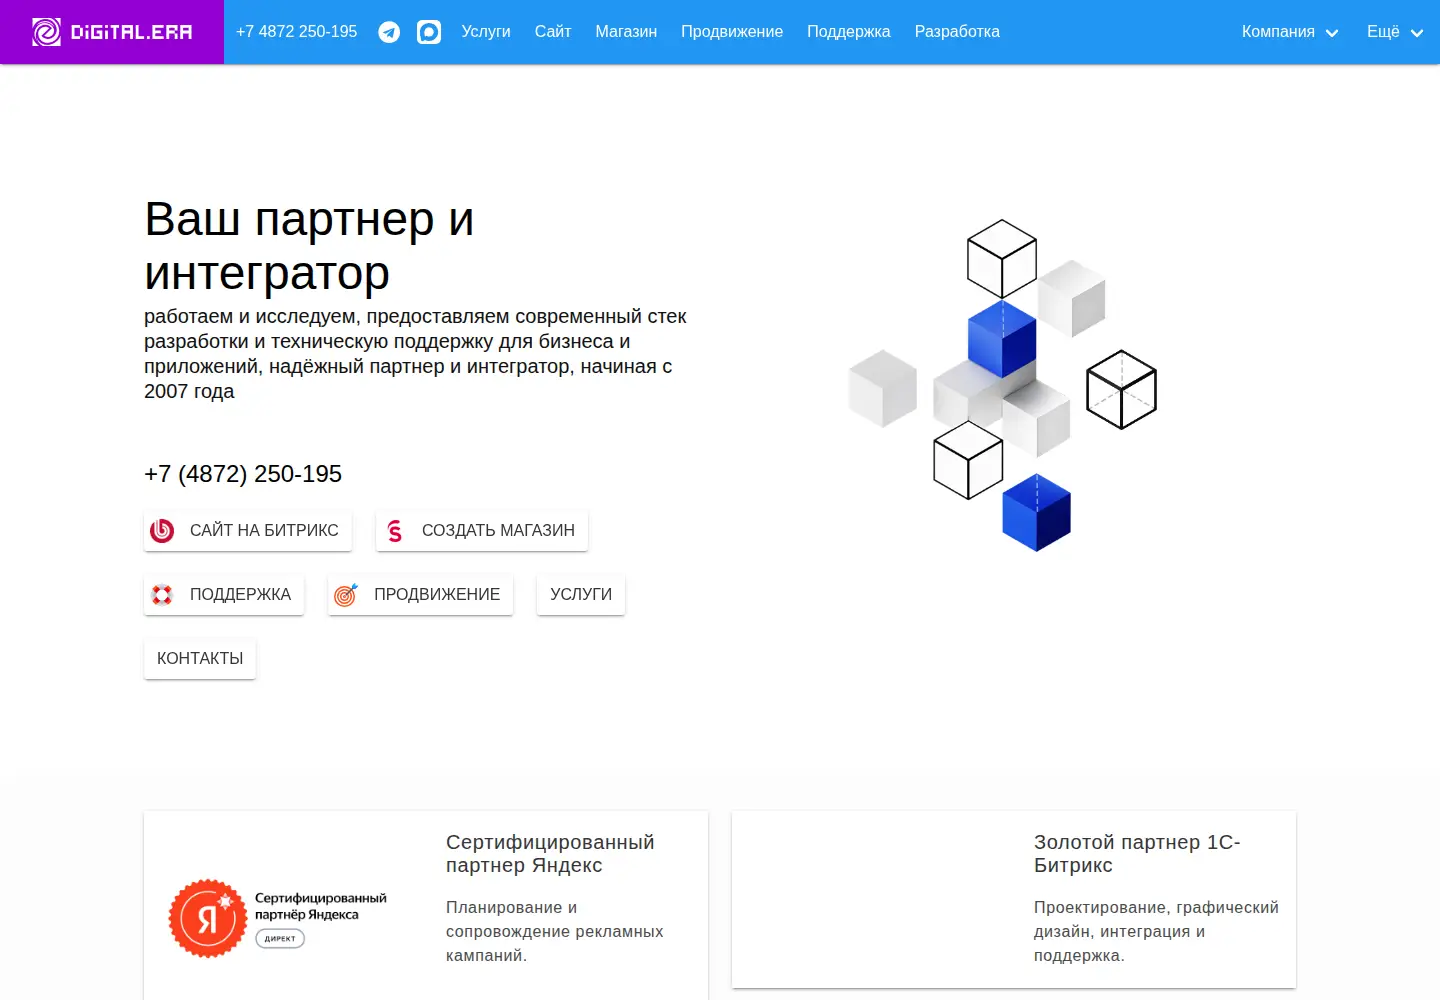Viewport: 1440px width, 1000px height.
Task: Click the ПРОДВИЖЕНИЕ button
Action: 420,595
